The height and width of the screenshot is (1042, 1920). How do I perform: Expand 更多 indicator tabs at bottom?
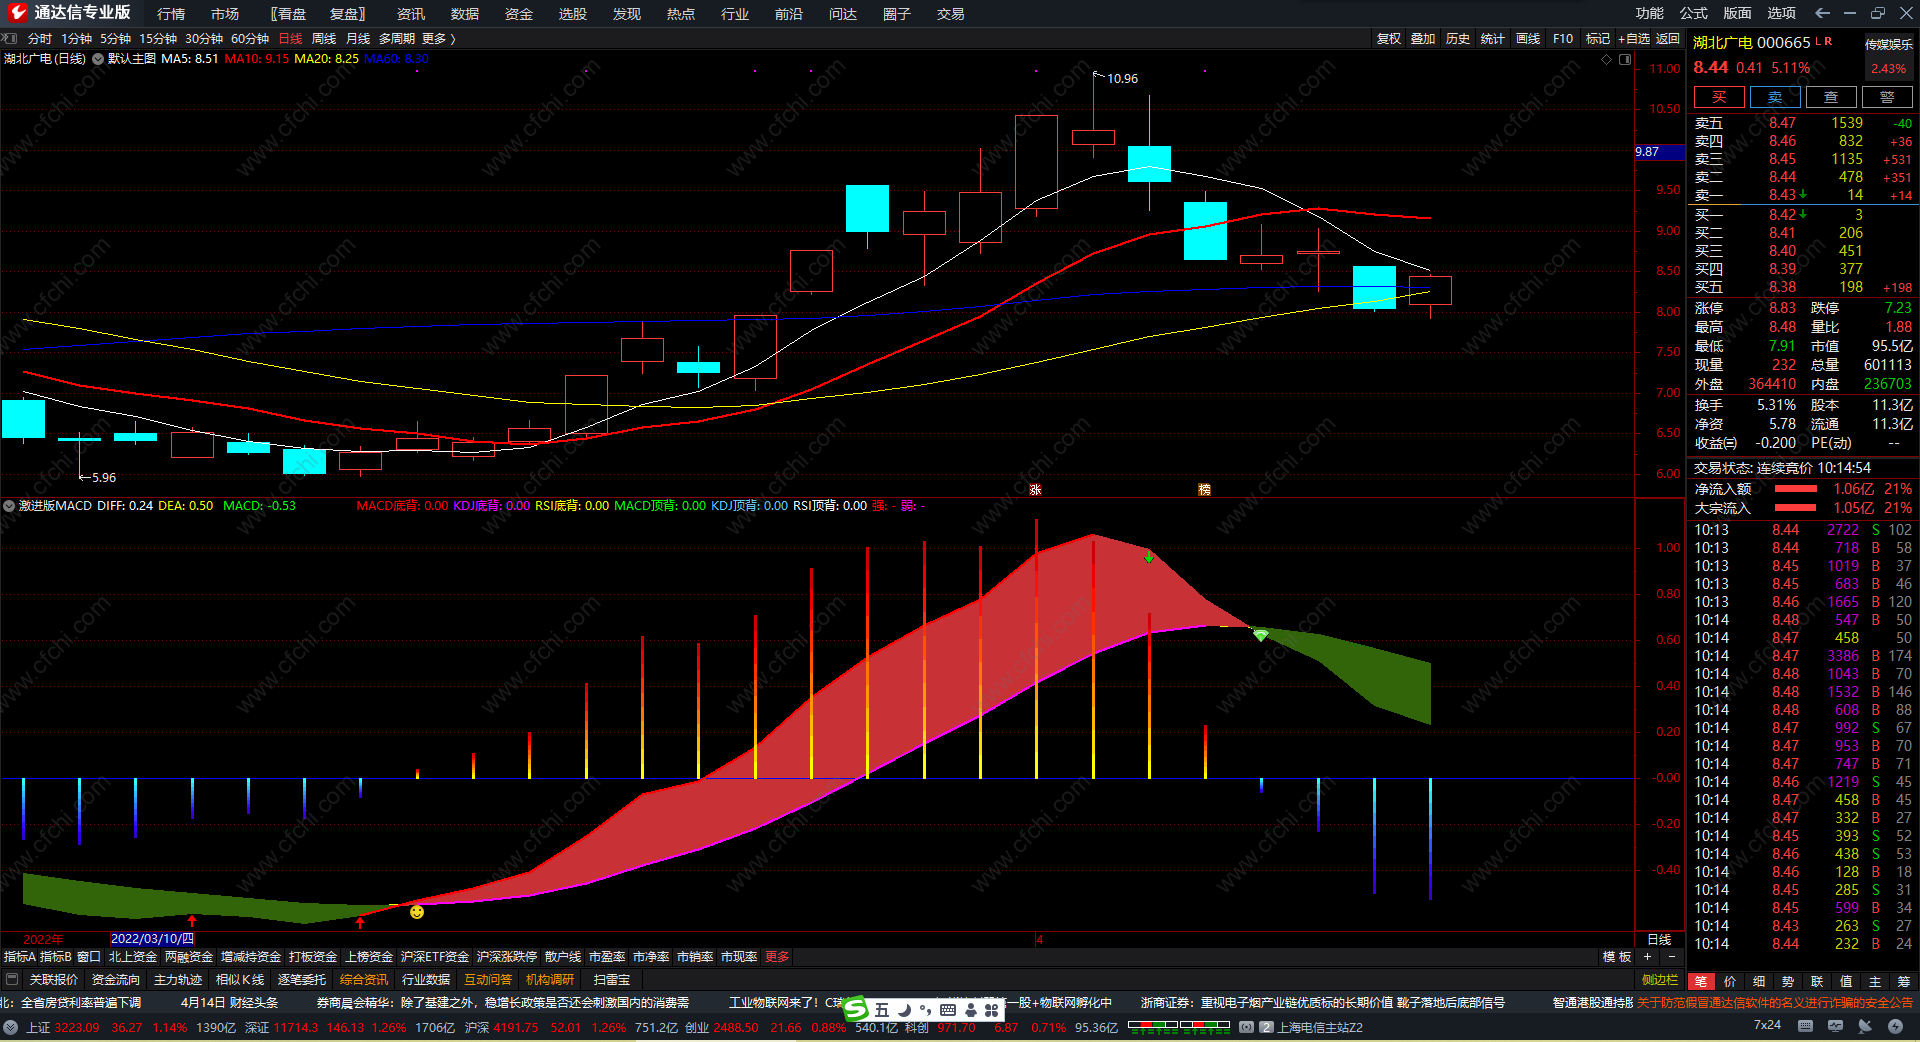777,957
